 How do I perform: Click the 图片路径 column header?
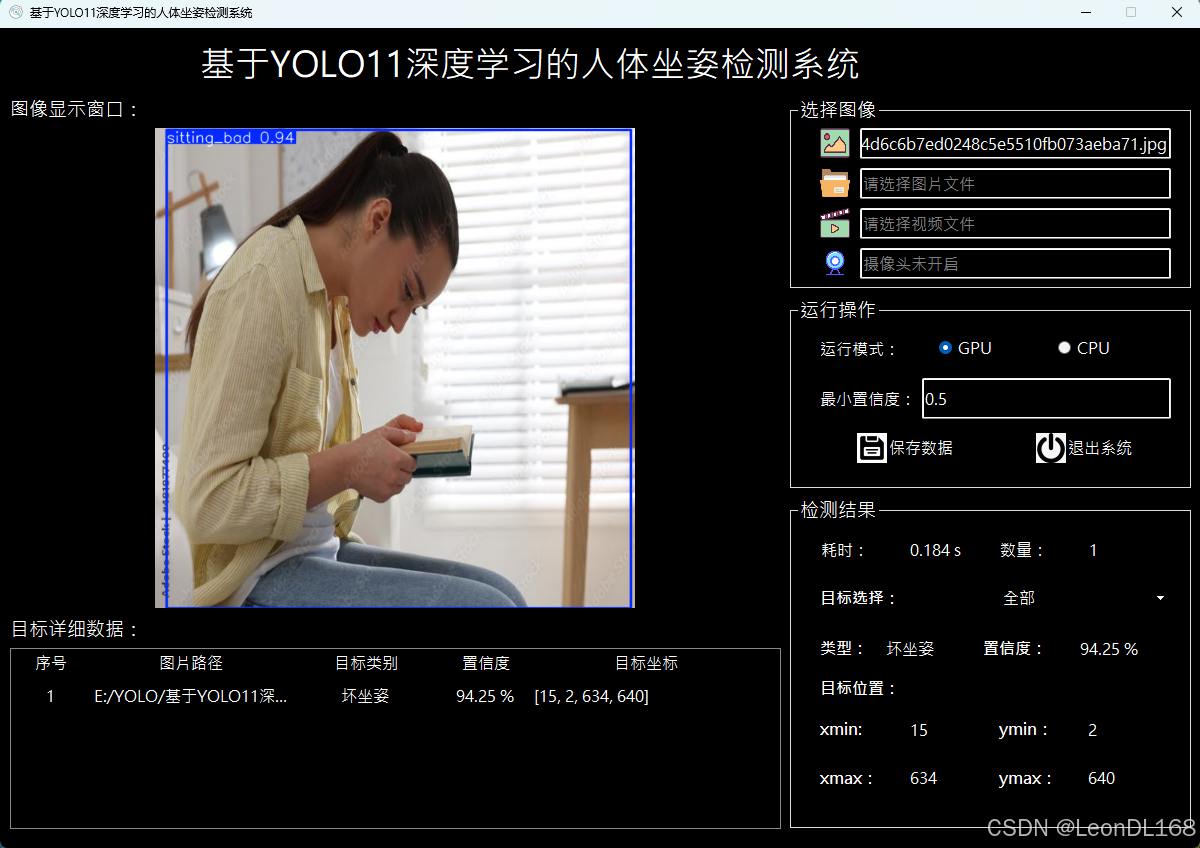(191, 663)
